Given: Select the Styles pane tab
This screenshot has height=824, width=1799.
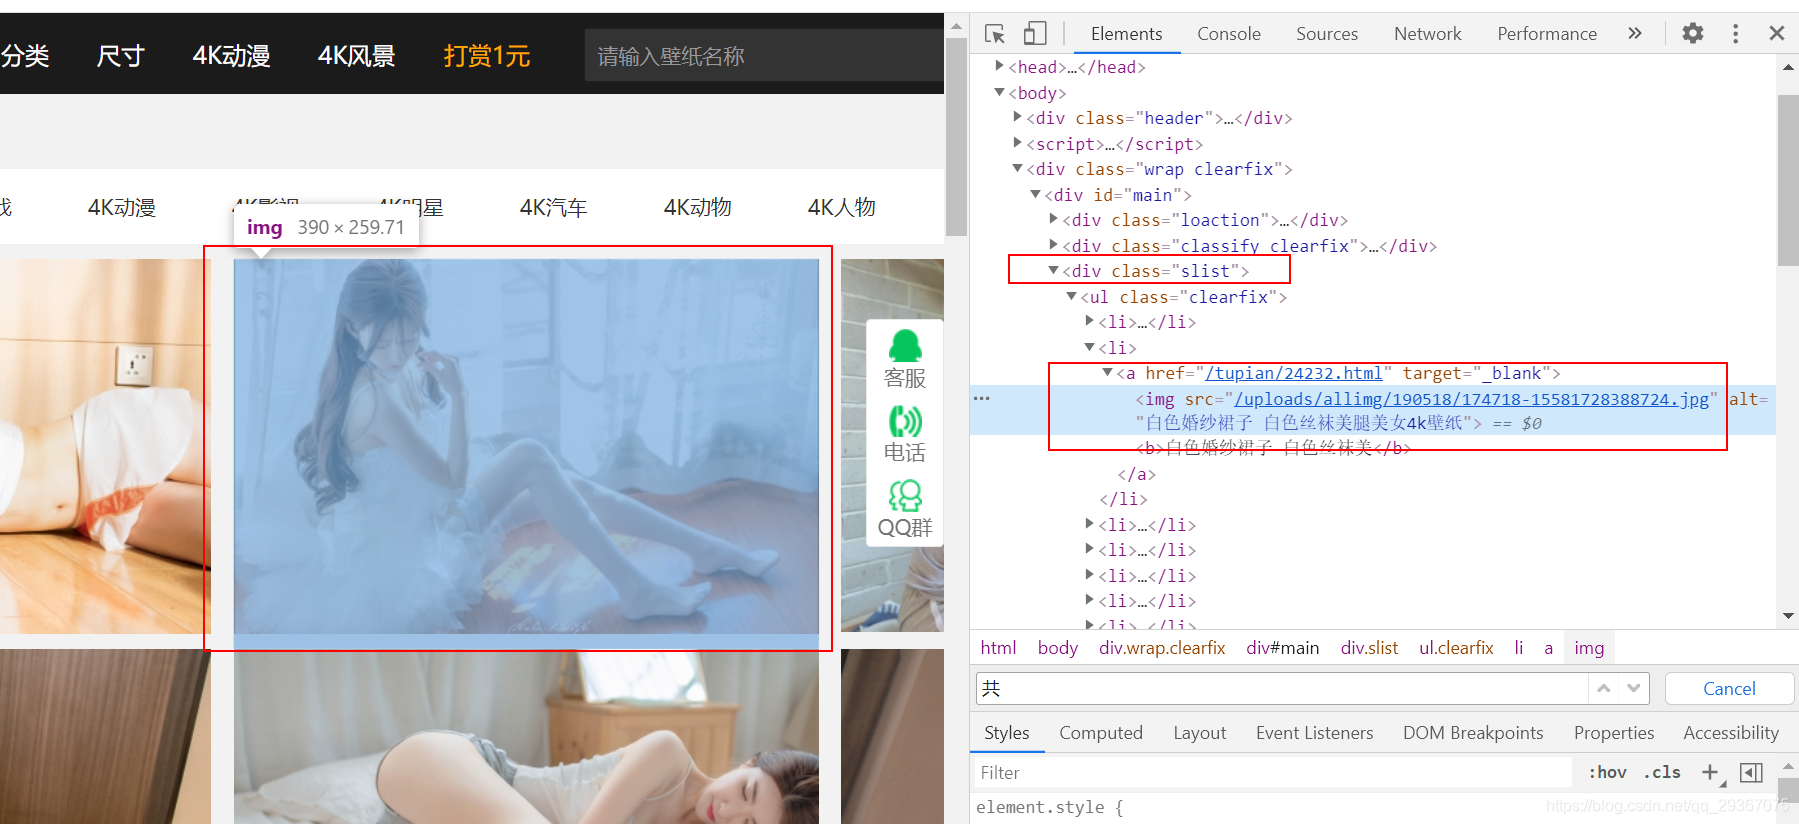Looking at the screenshot, I should pyautogui.click(x=1007, y=733).
